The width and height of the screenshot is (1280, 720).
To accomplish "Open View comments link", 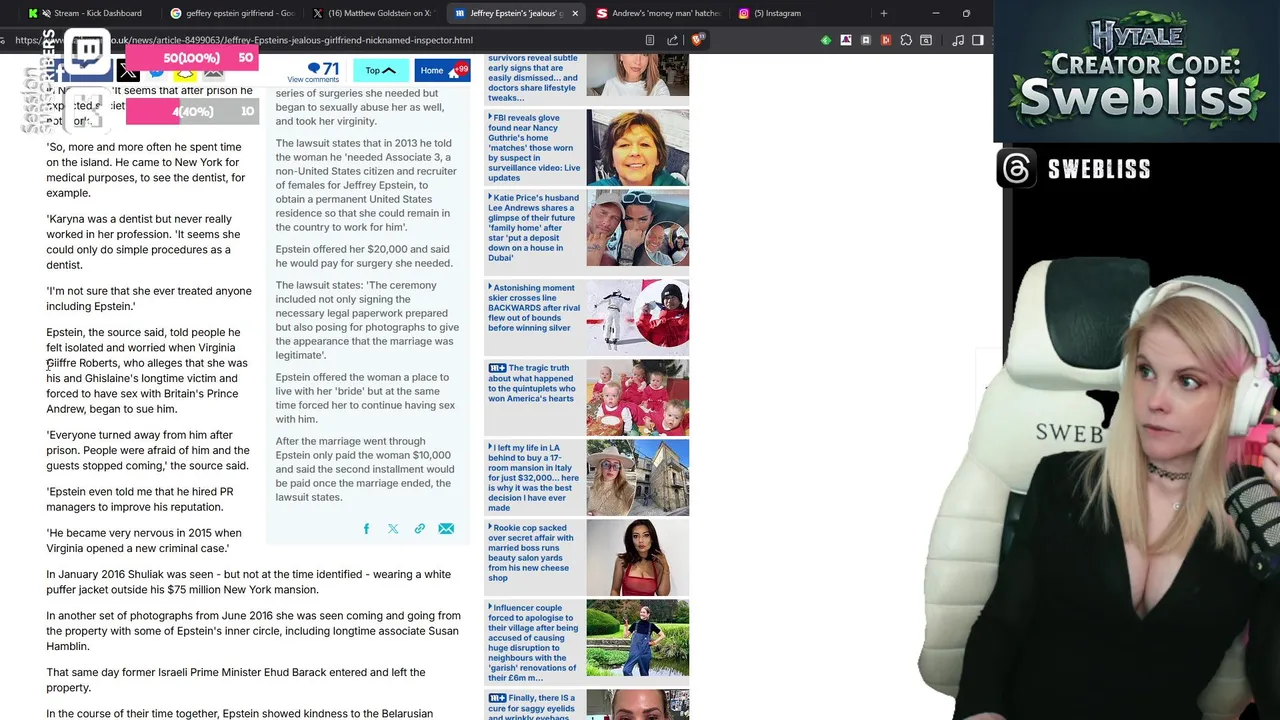I will point(313,80).
